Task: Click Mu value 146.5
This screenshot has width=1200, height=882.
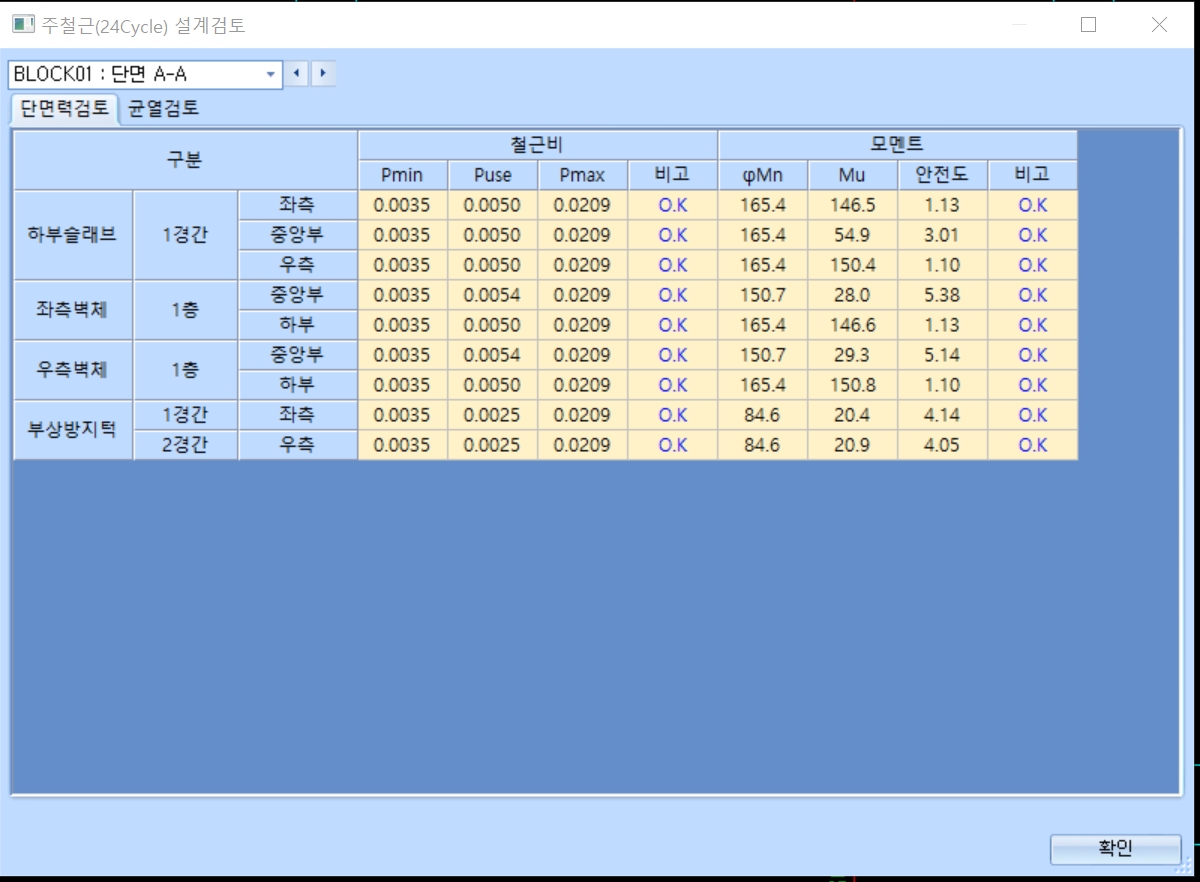Action: [853, 205]
